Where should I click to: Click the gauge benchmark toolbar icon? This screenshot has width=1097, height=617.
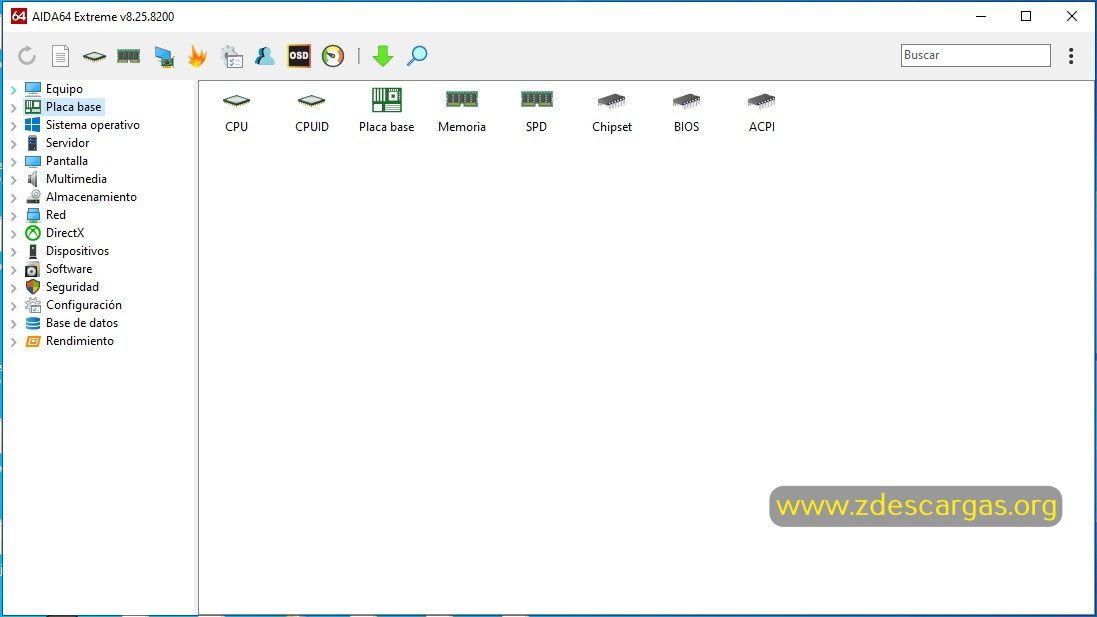pyautogui.click(x=333, y=56)
